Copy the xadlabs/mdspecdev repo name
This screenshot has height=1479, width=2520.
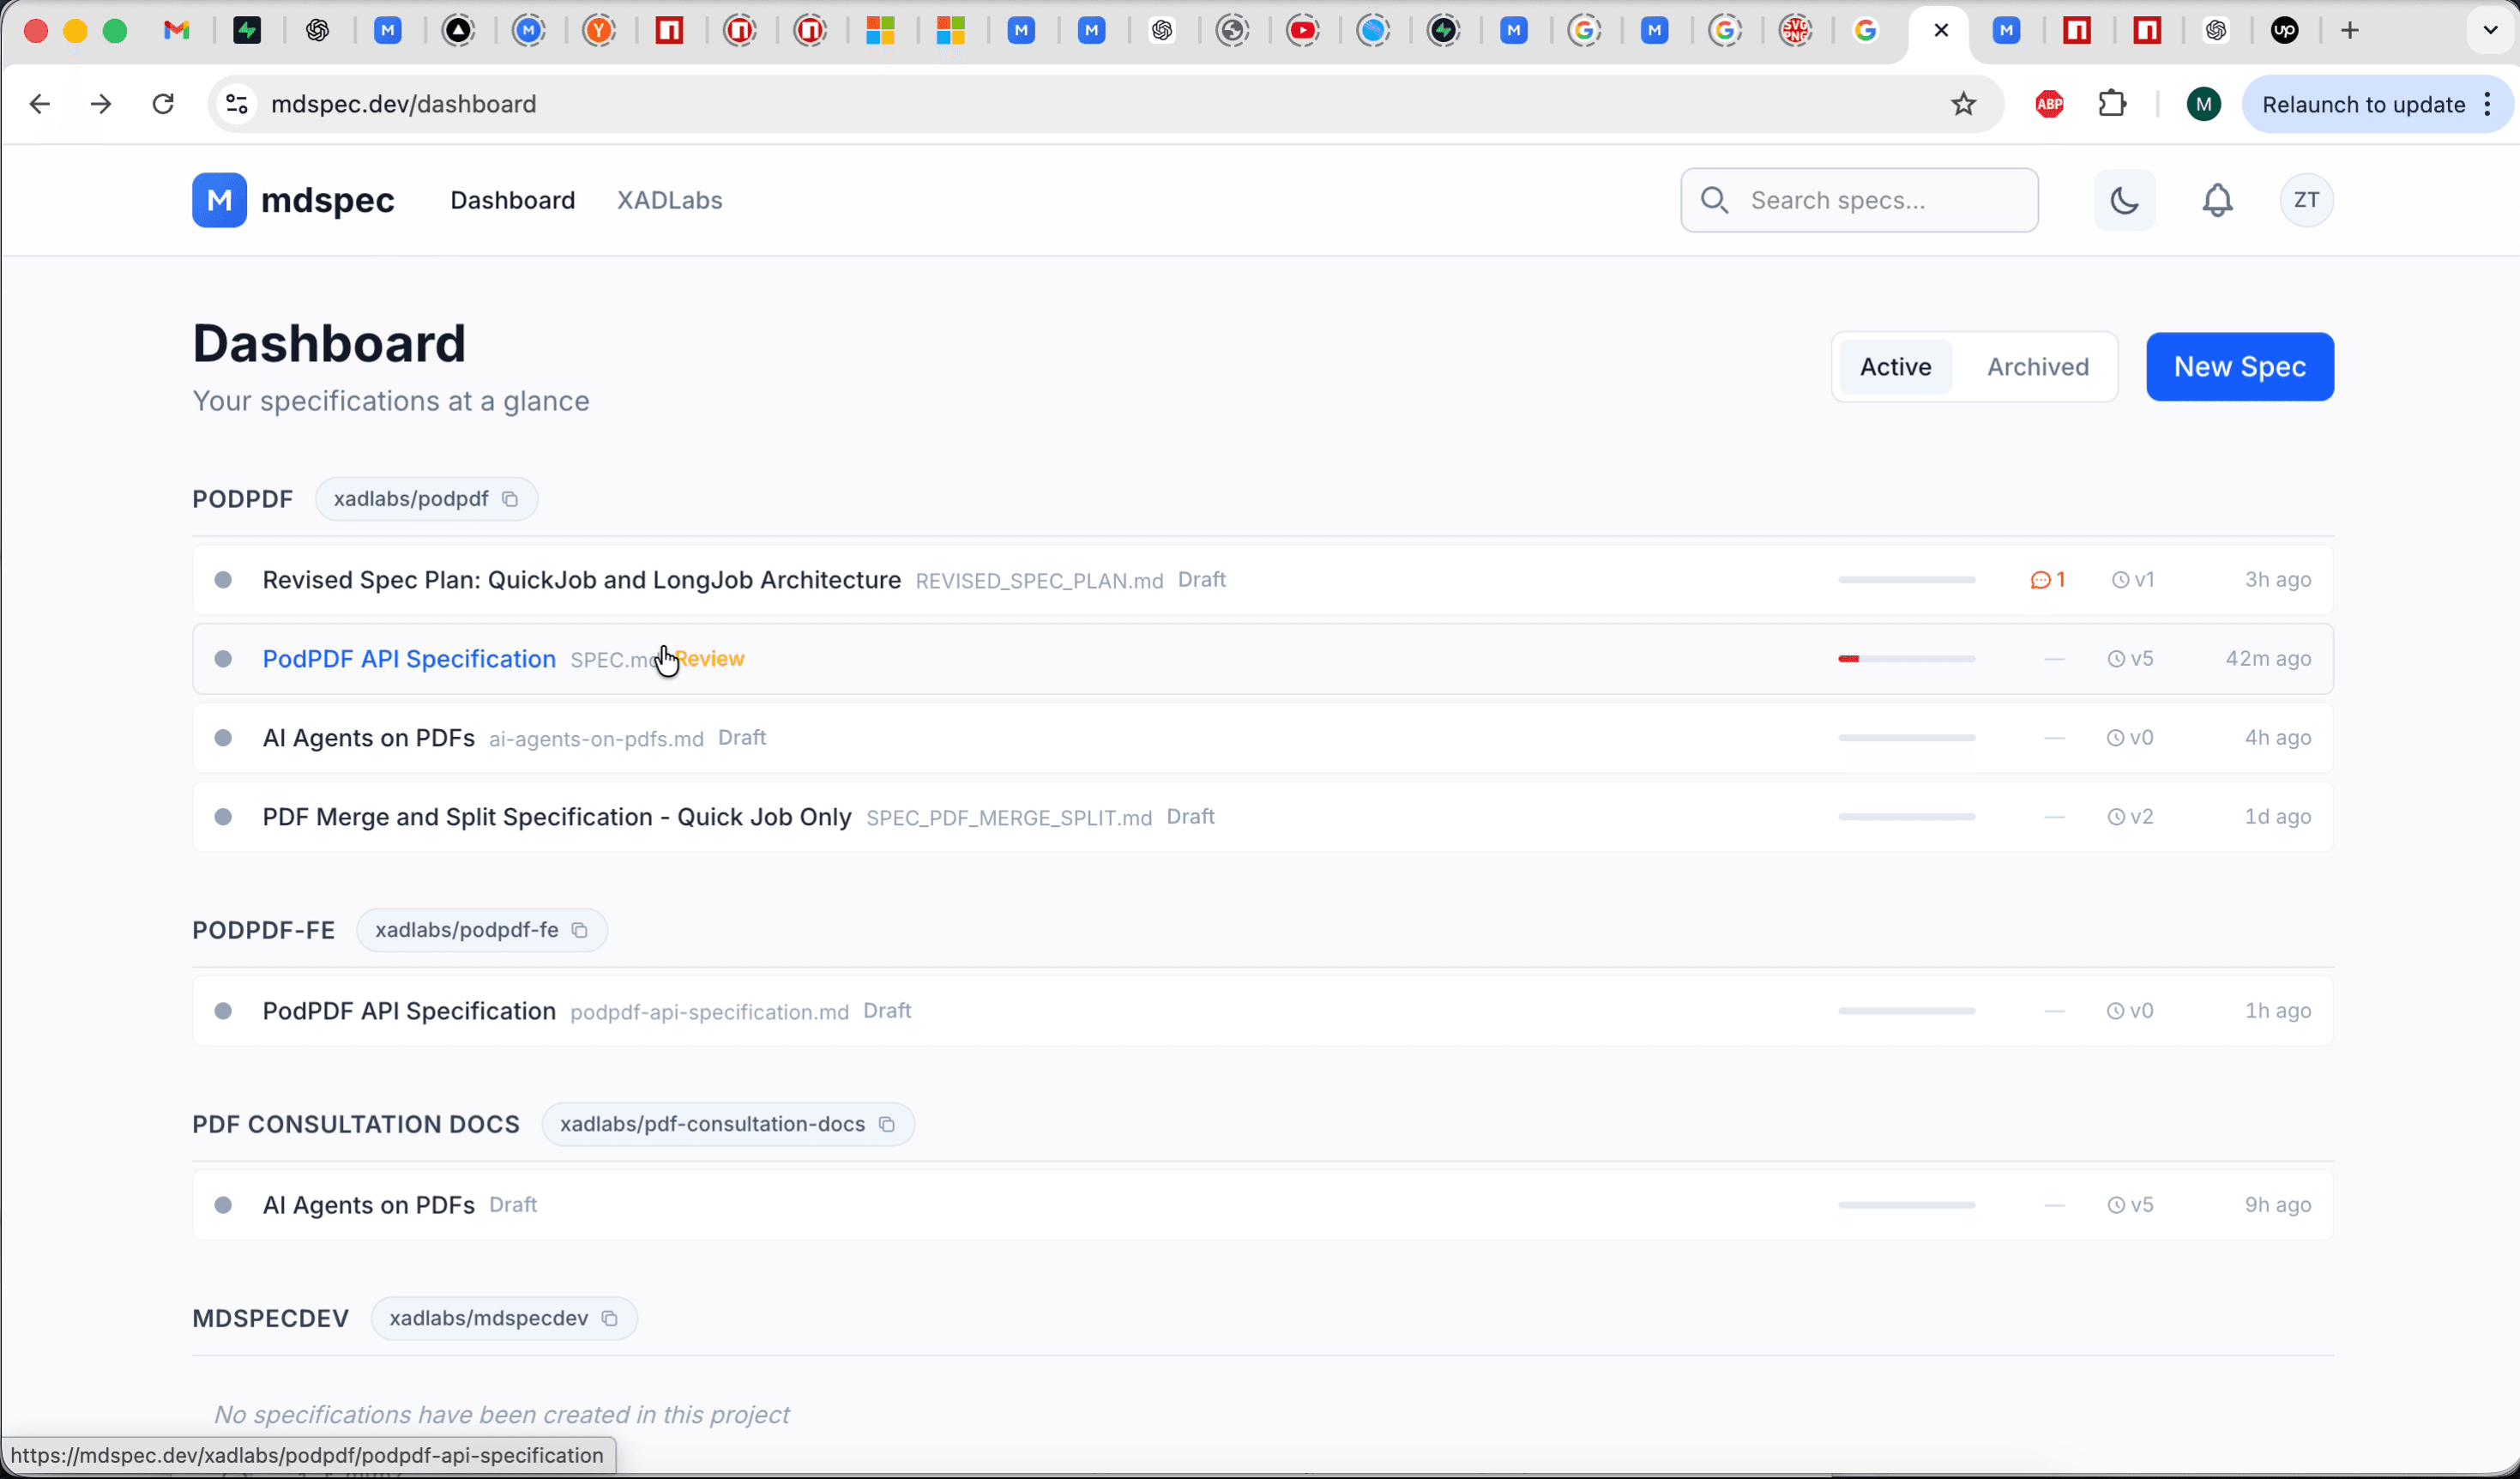coord(609,1318)
